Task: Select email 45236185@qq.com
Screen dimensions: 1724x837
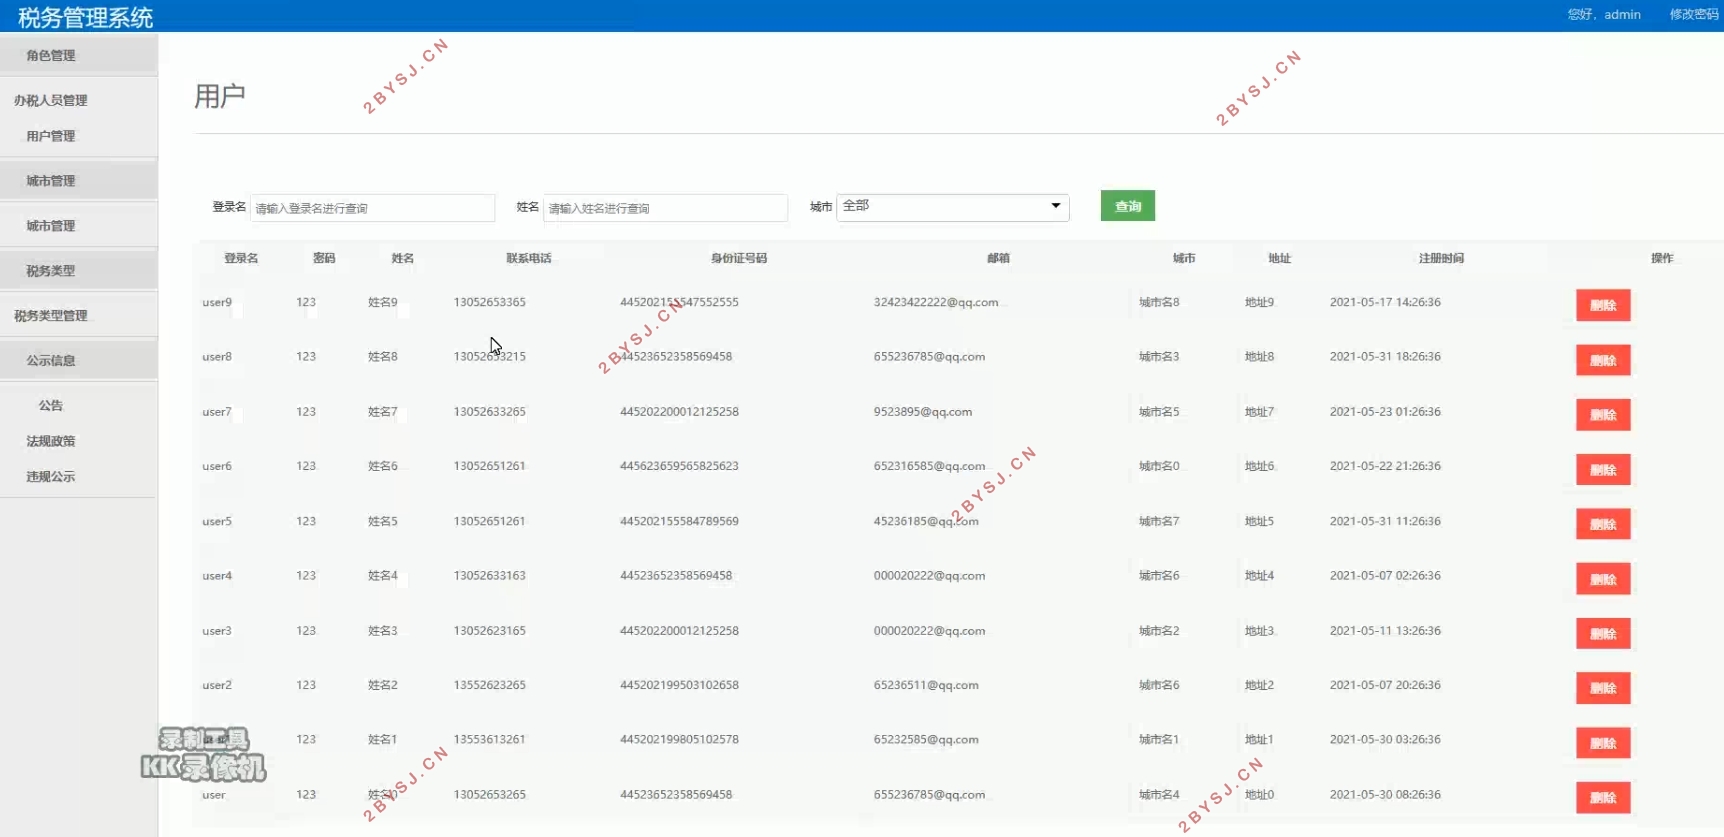Action: [x=926, y=521]
